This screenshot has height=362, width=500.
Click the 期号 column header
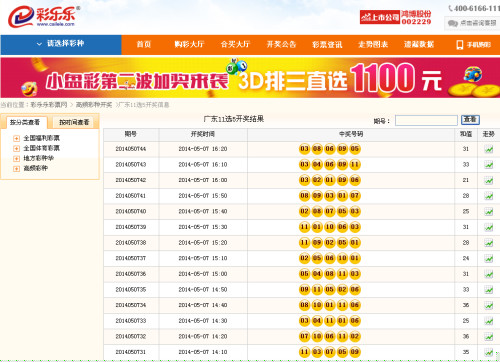[x=131, y=134]
